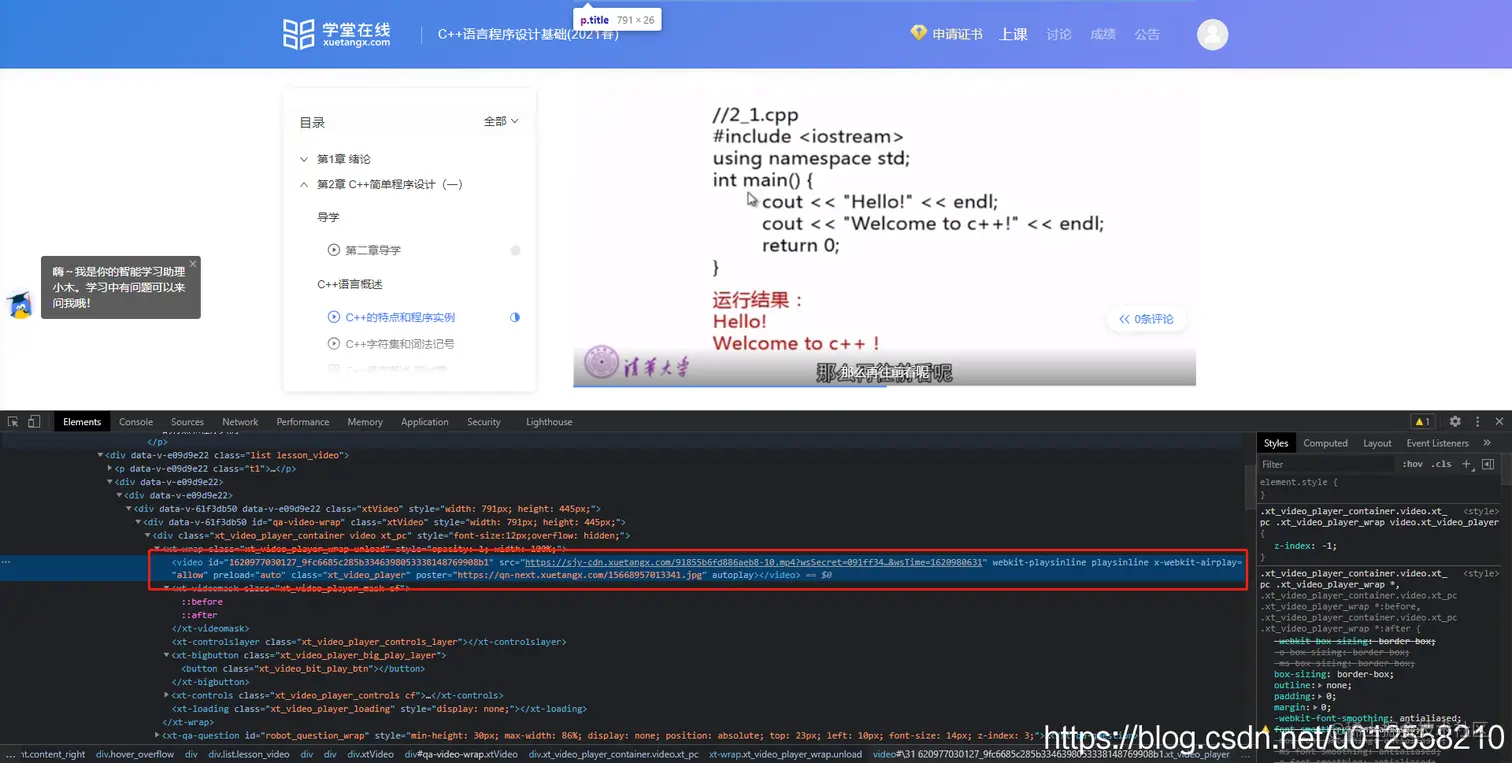Click the play icon beside 第二章导学

tap(334, 250)
